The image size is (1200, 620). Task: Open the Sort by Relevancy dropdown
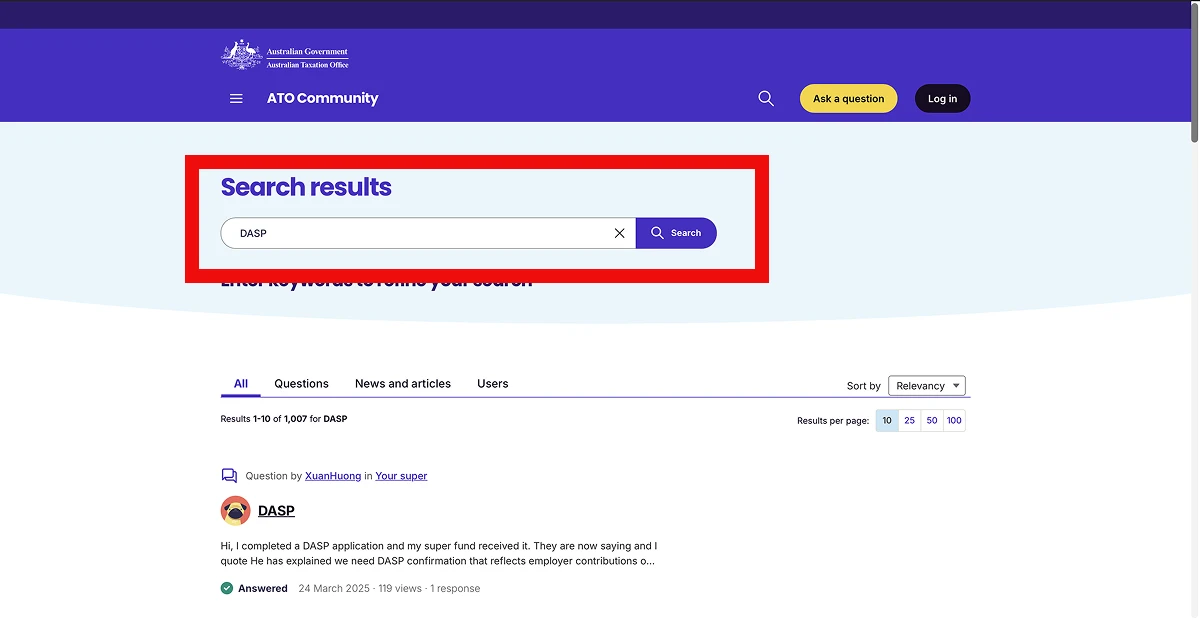pos(926,386)
